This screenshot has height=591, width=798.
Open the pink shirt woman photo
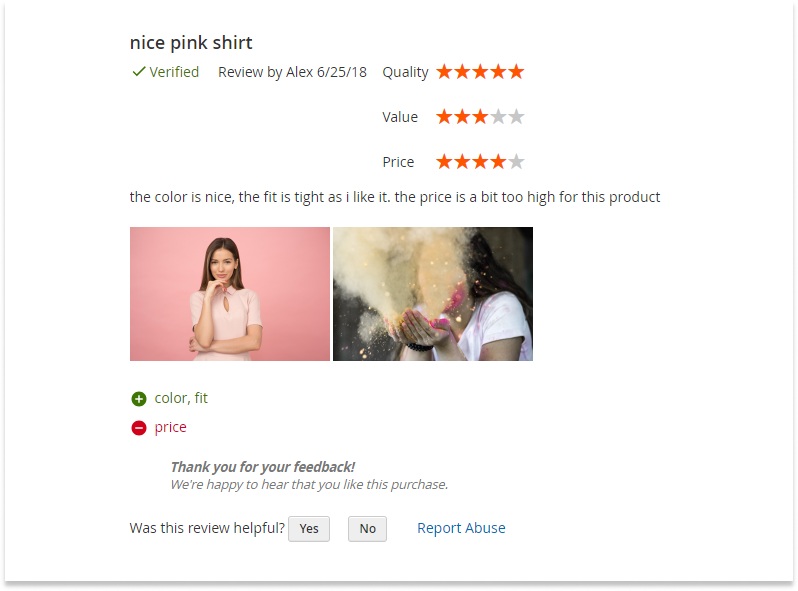[230, 294]
